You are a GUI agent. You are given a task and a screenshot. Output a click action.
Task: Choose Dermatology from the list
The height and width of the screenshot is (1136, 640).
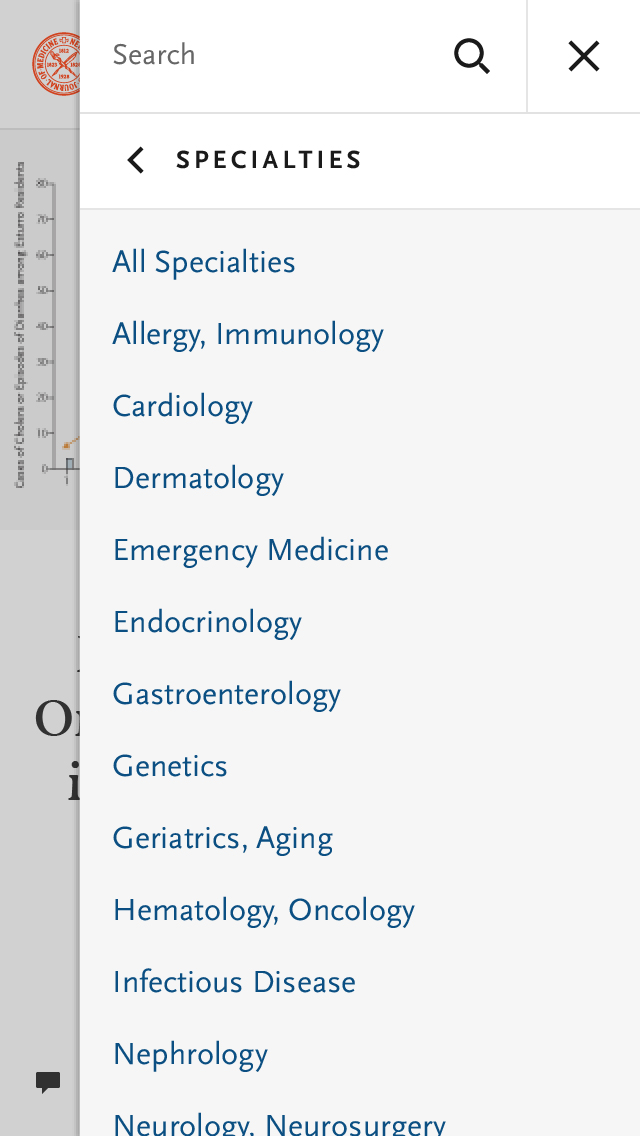[198, 478]
